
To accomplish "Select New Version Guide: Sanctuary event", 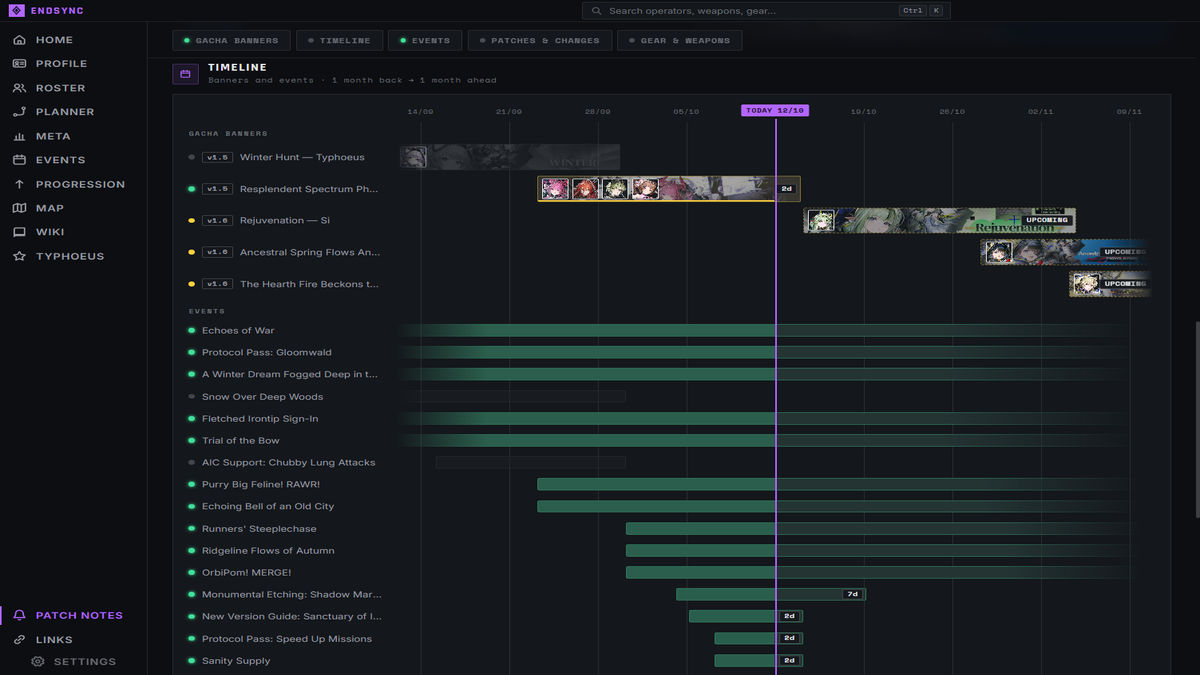I will [x=292, y=617].
